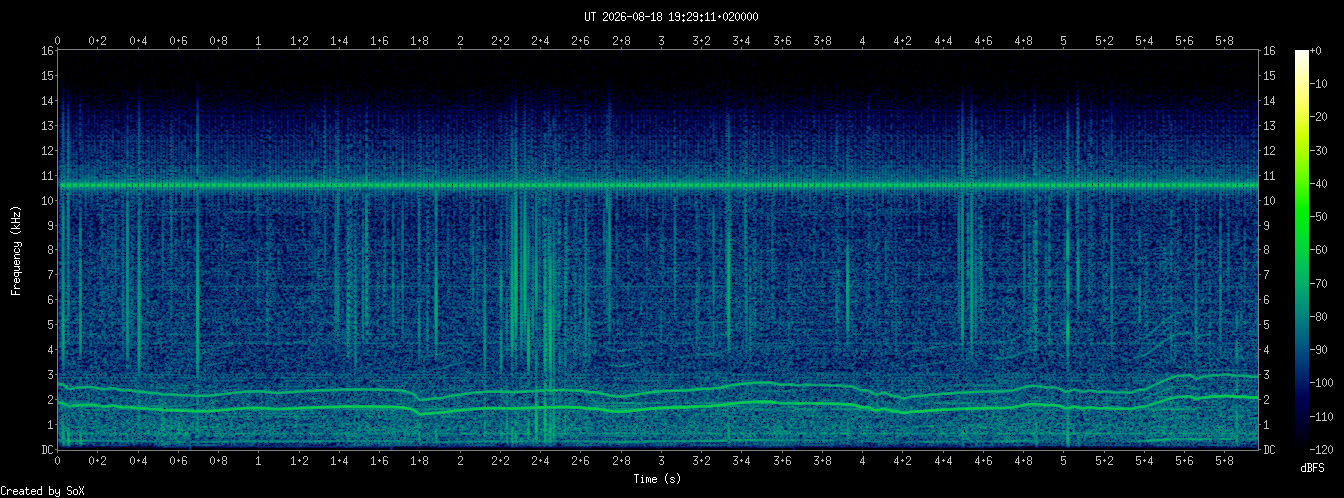Screen dimensions: 1344x498
Task: Click the dBFS label under the color scale
Action: [1312, 467]
